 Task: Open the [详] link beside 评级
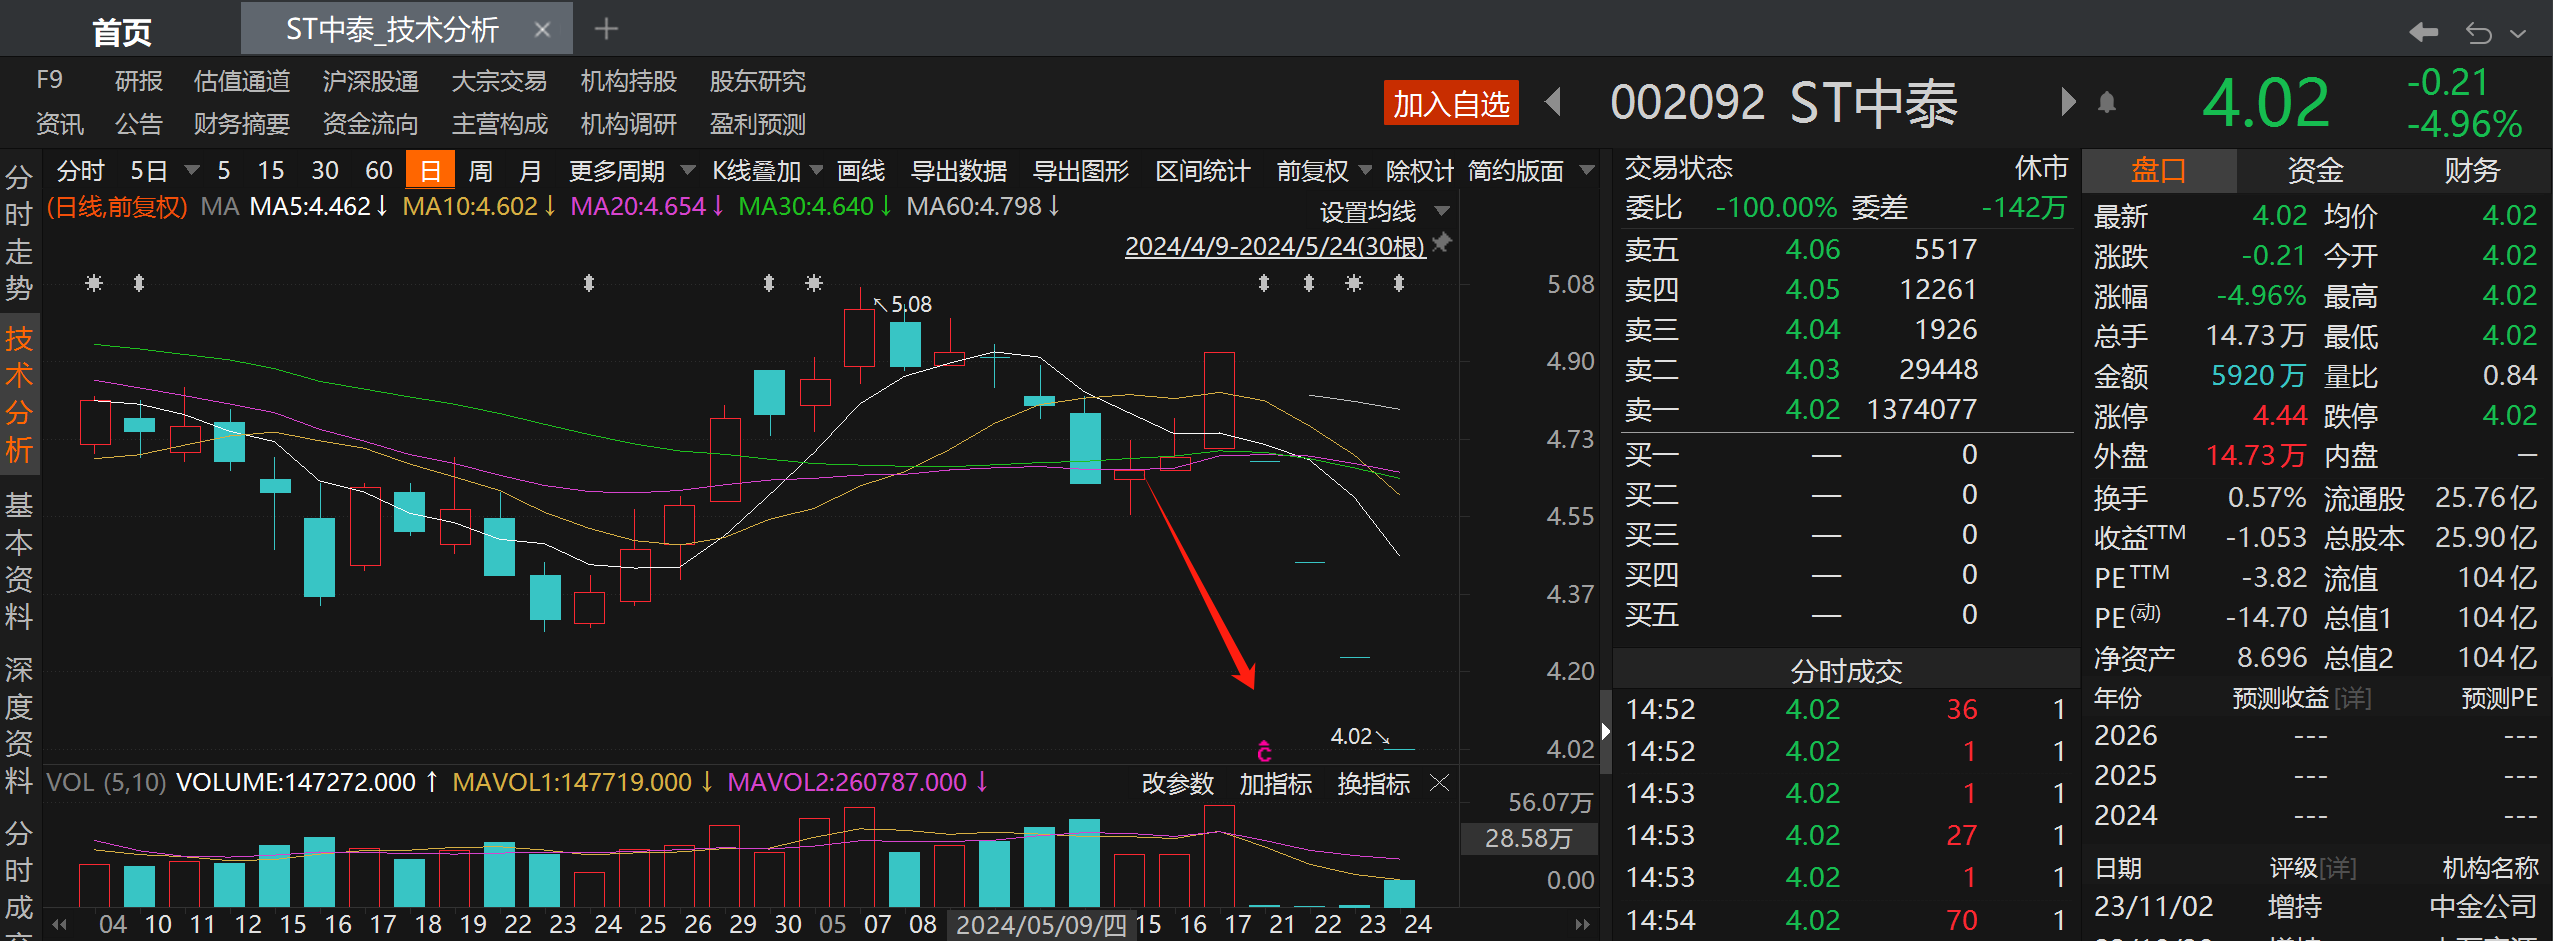point(2337,868)
